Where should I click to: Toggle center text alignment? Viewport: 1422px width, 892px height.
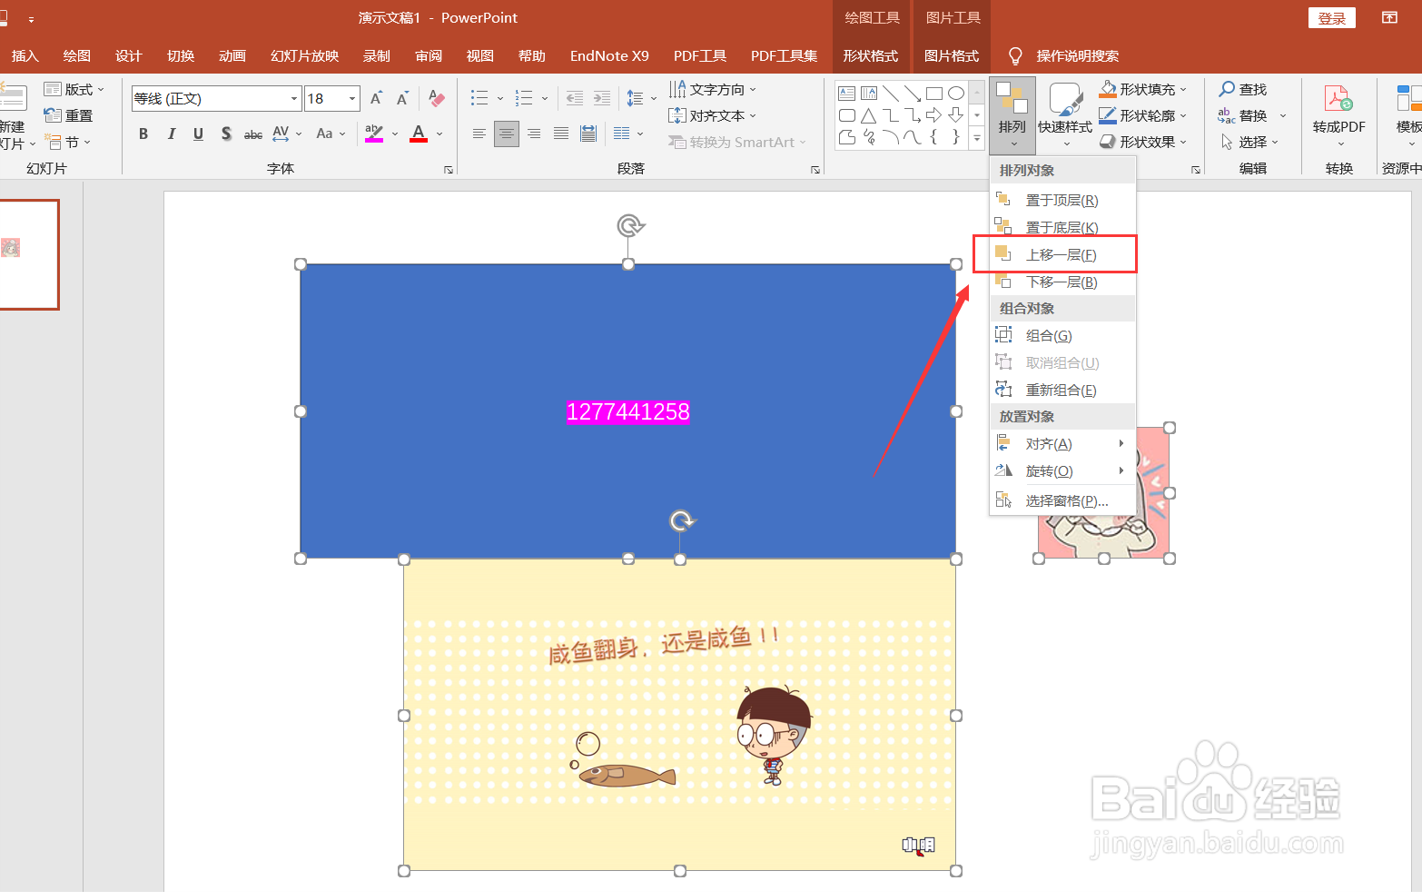point(506,133)
